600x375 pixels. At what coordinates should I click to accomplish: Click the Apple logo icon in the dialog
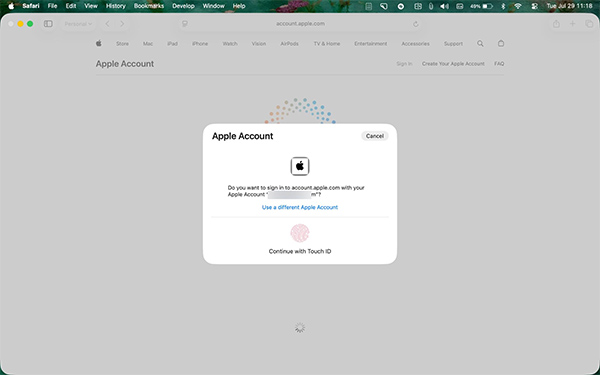click(300, 166)
